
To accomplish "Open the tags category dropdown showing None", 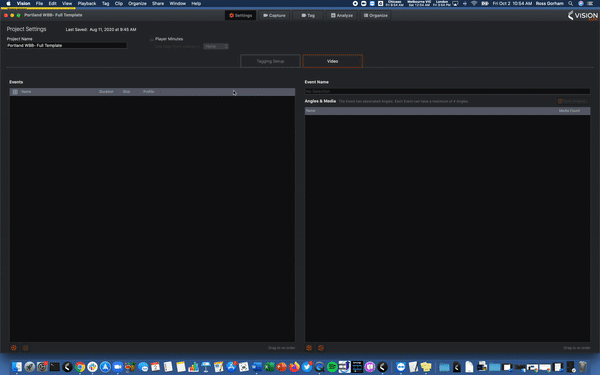I will (216, 46).
